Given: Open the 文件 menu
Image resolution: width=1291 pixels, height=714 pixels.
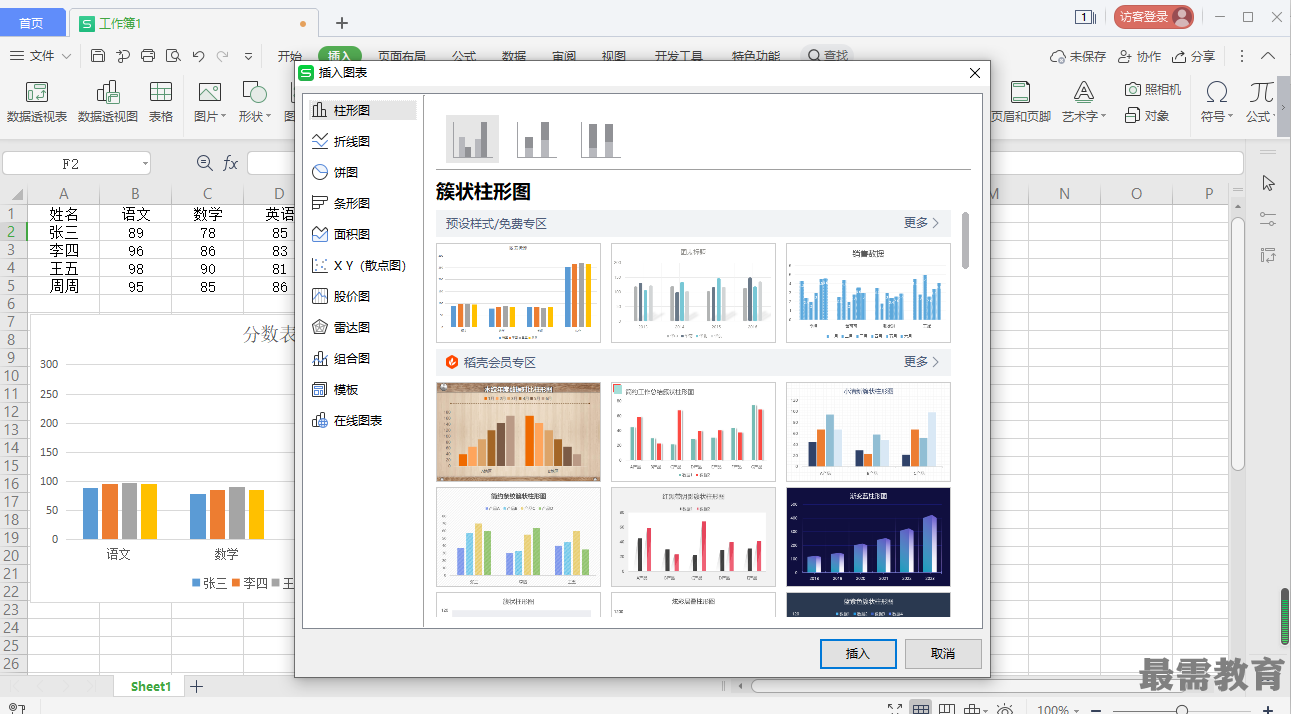Looking at the screenshot, I should point(41,56).
